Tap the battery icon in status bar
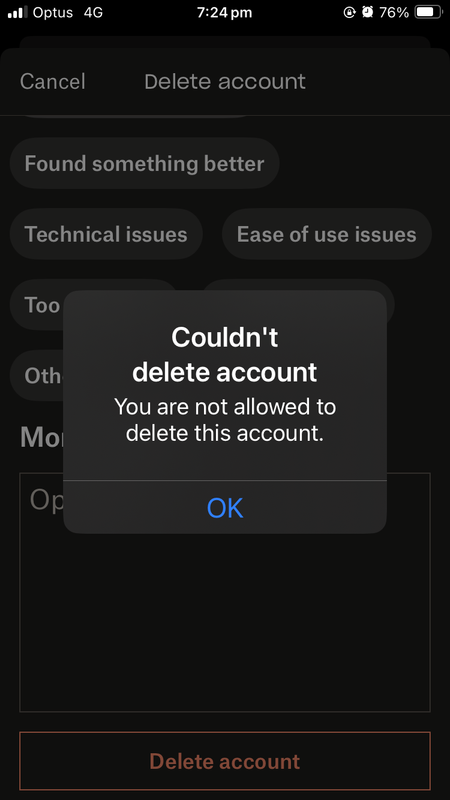 428,13
